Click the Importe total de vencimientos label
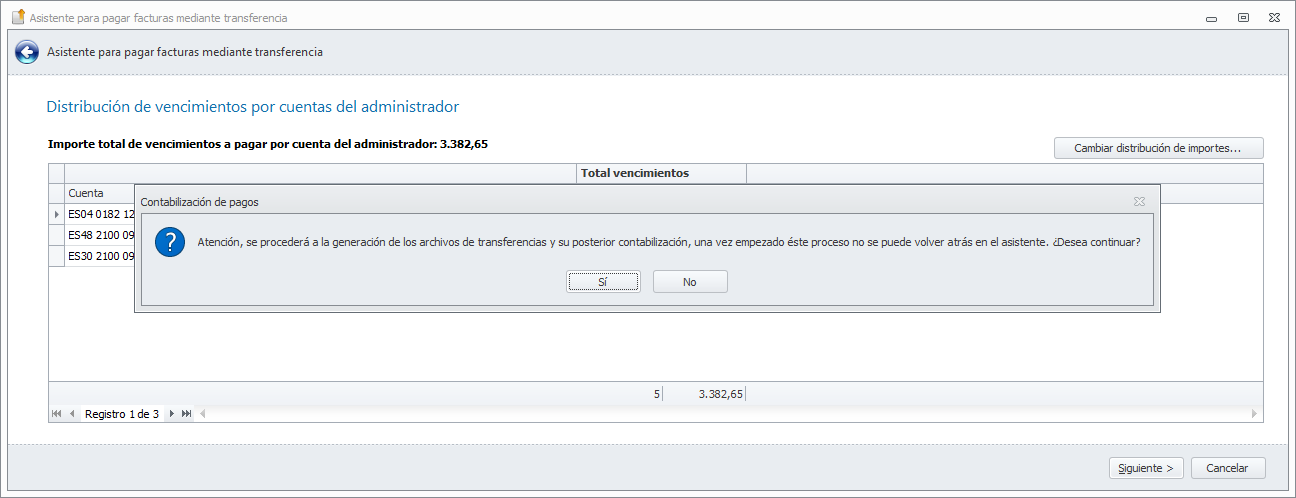The image size is (1296, 498). (x=268, y=144)
